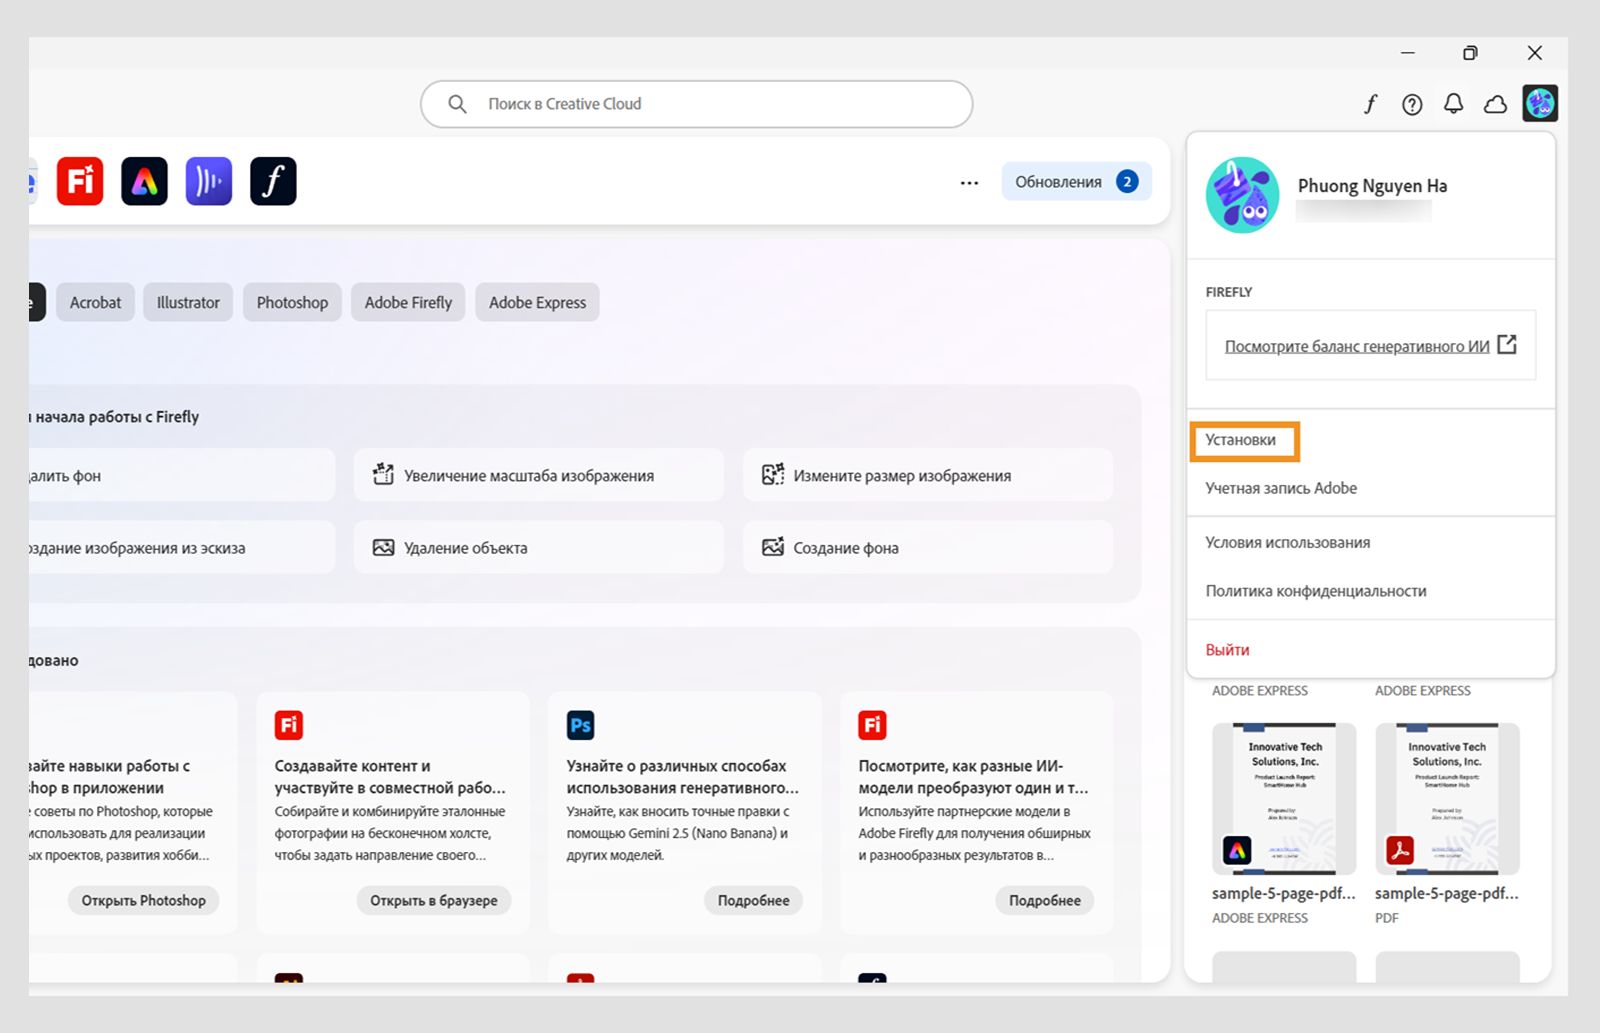Click Подробнее on the Photoshop Gemini card
This screenshot has height=1033, width=1600.
753,900
